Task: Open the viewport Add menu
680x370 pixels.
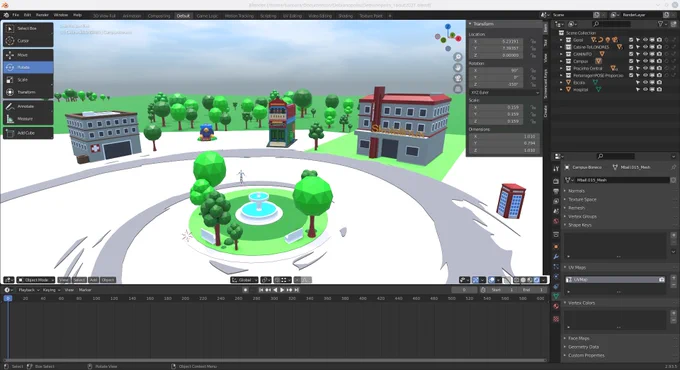Action: coord(93,280)
